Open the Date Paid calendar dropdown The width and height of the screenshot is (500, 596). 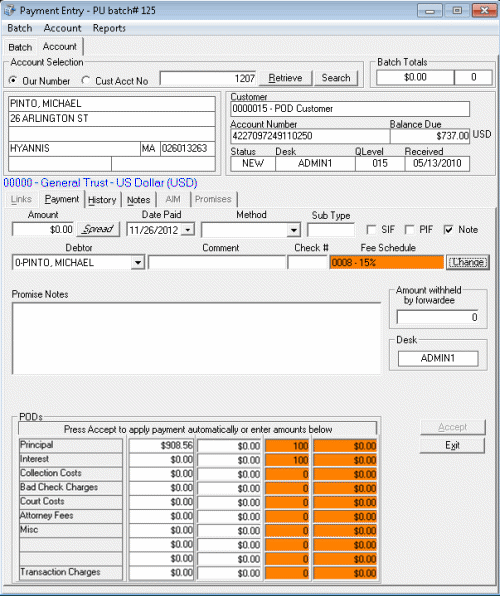188,230
